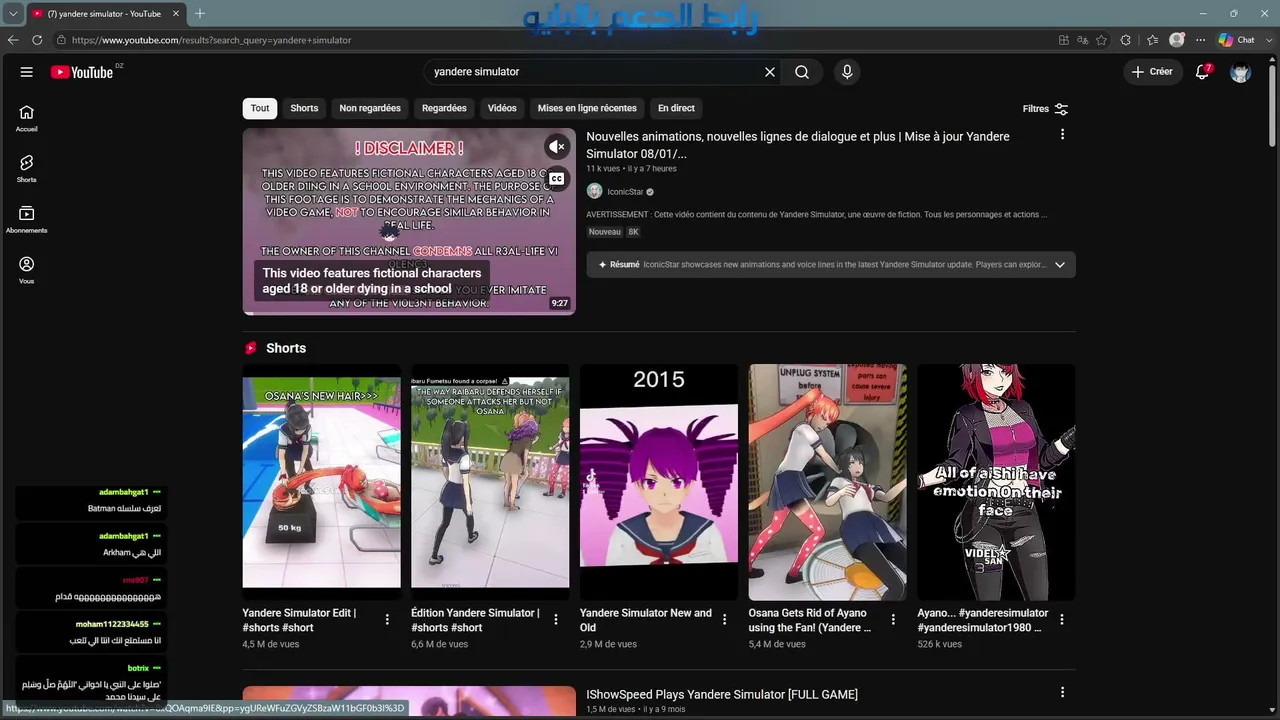This screenshot has height=720, width=1280.
Task: Open the "UNPLUG SYSTEM" fan short thumbnail
Action: (828, 482)
